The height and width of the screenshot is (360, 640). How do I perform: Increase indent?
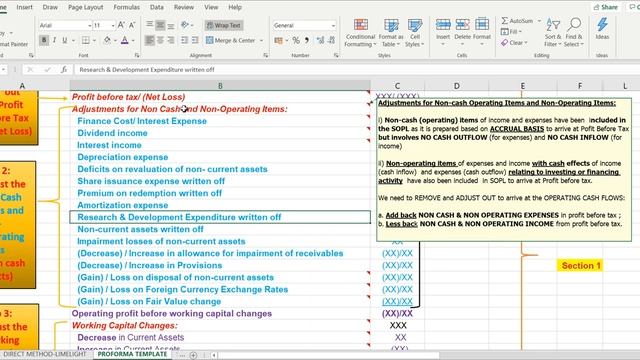click(195, 40)
